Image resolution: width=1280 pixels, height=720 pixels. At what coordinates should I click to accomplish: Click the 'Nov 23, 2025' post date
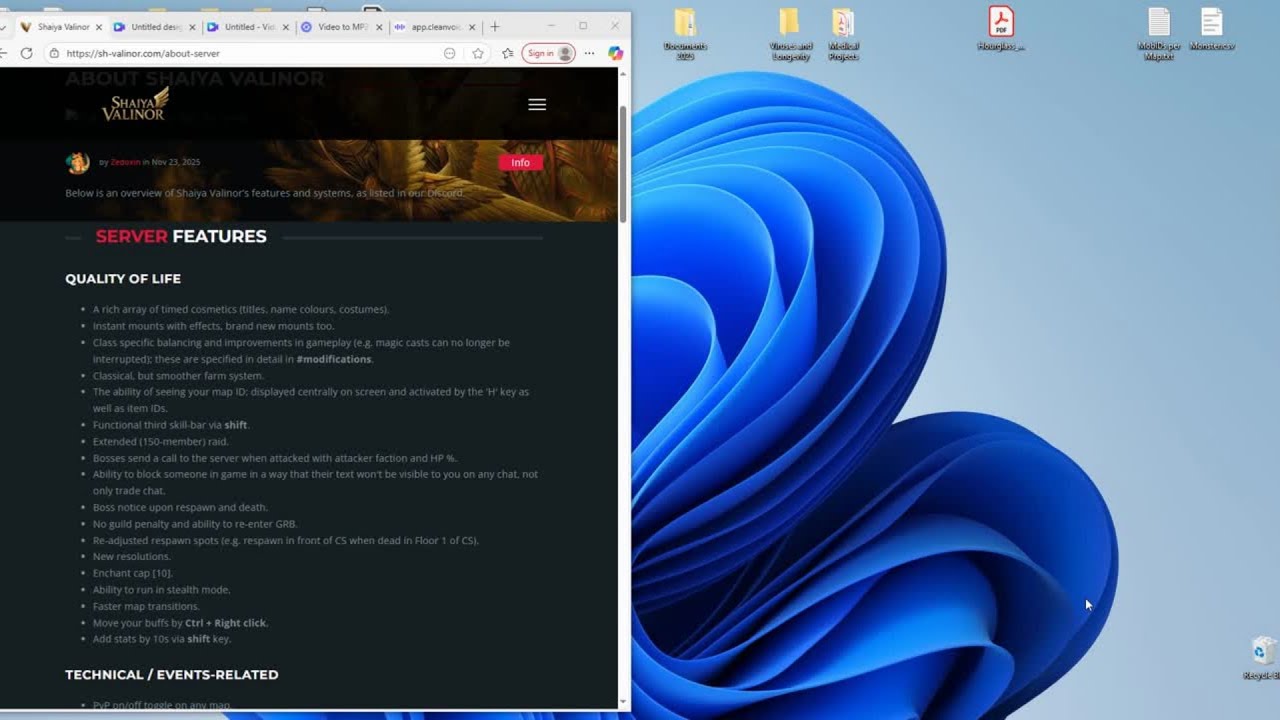(x=176, y=162)
